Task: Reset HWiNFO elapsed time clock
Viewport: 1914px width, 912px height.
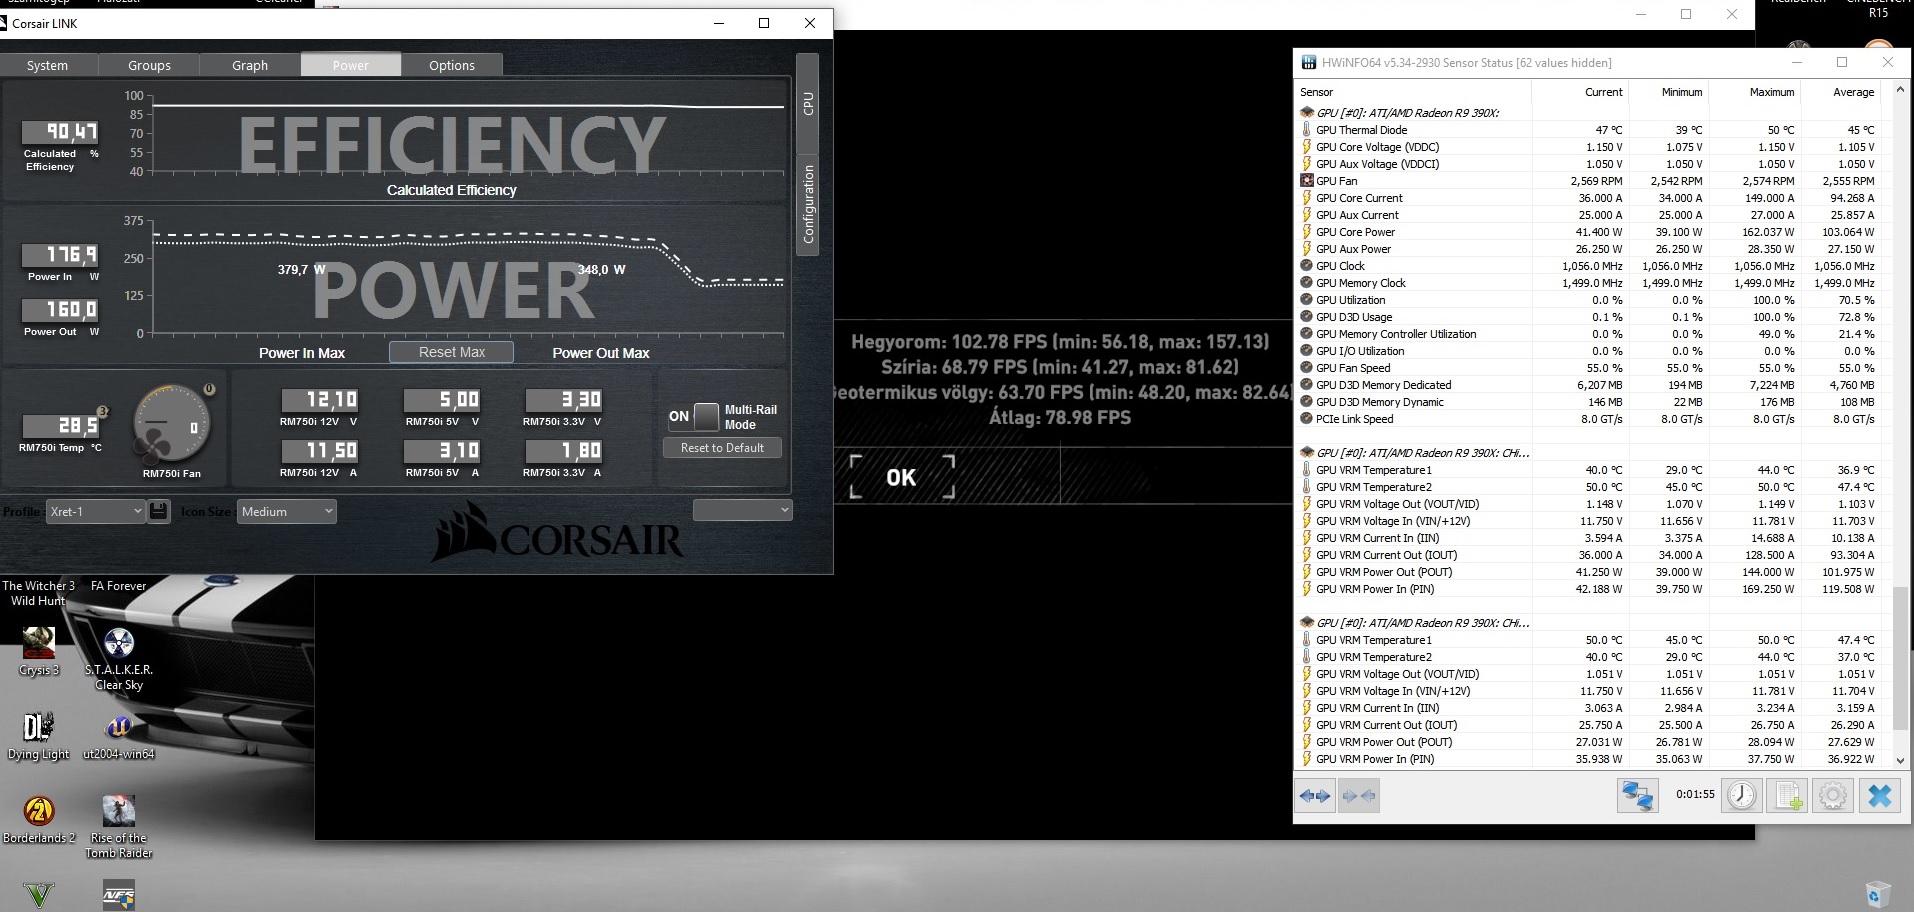Action: click(1742, 796)
